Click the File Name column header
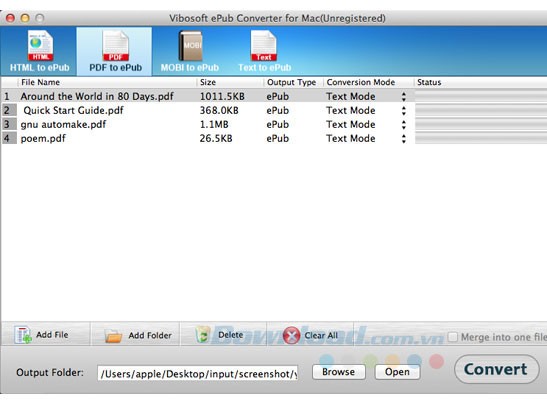 40,82
